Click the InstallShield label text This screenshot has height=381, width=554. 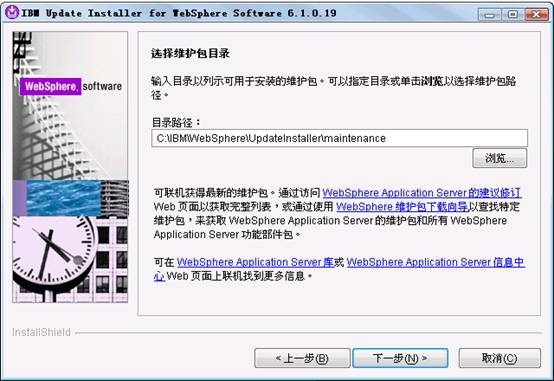(x=41, y=332)
